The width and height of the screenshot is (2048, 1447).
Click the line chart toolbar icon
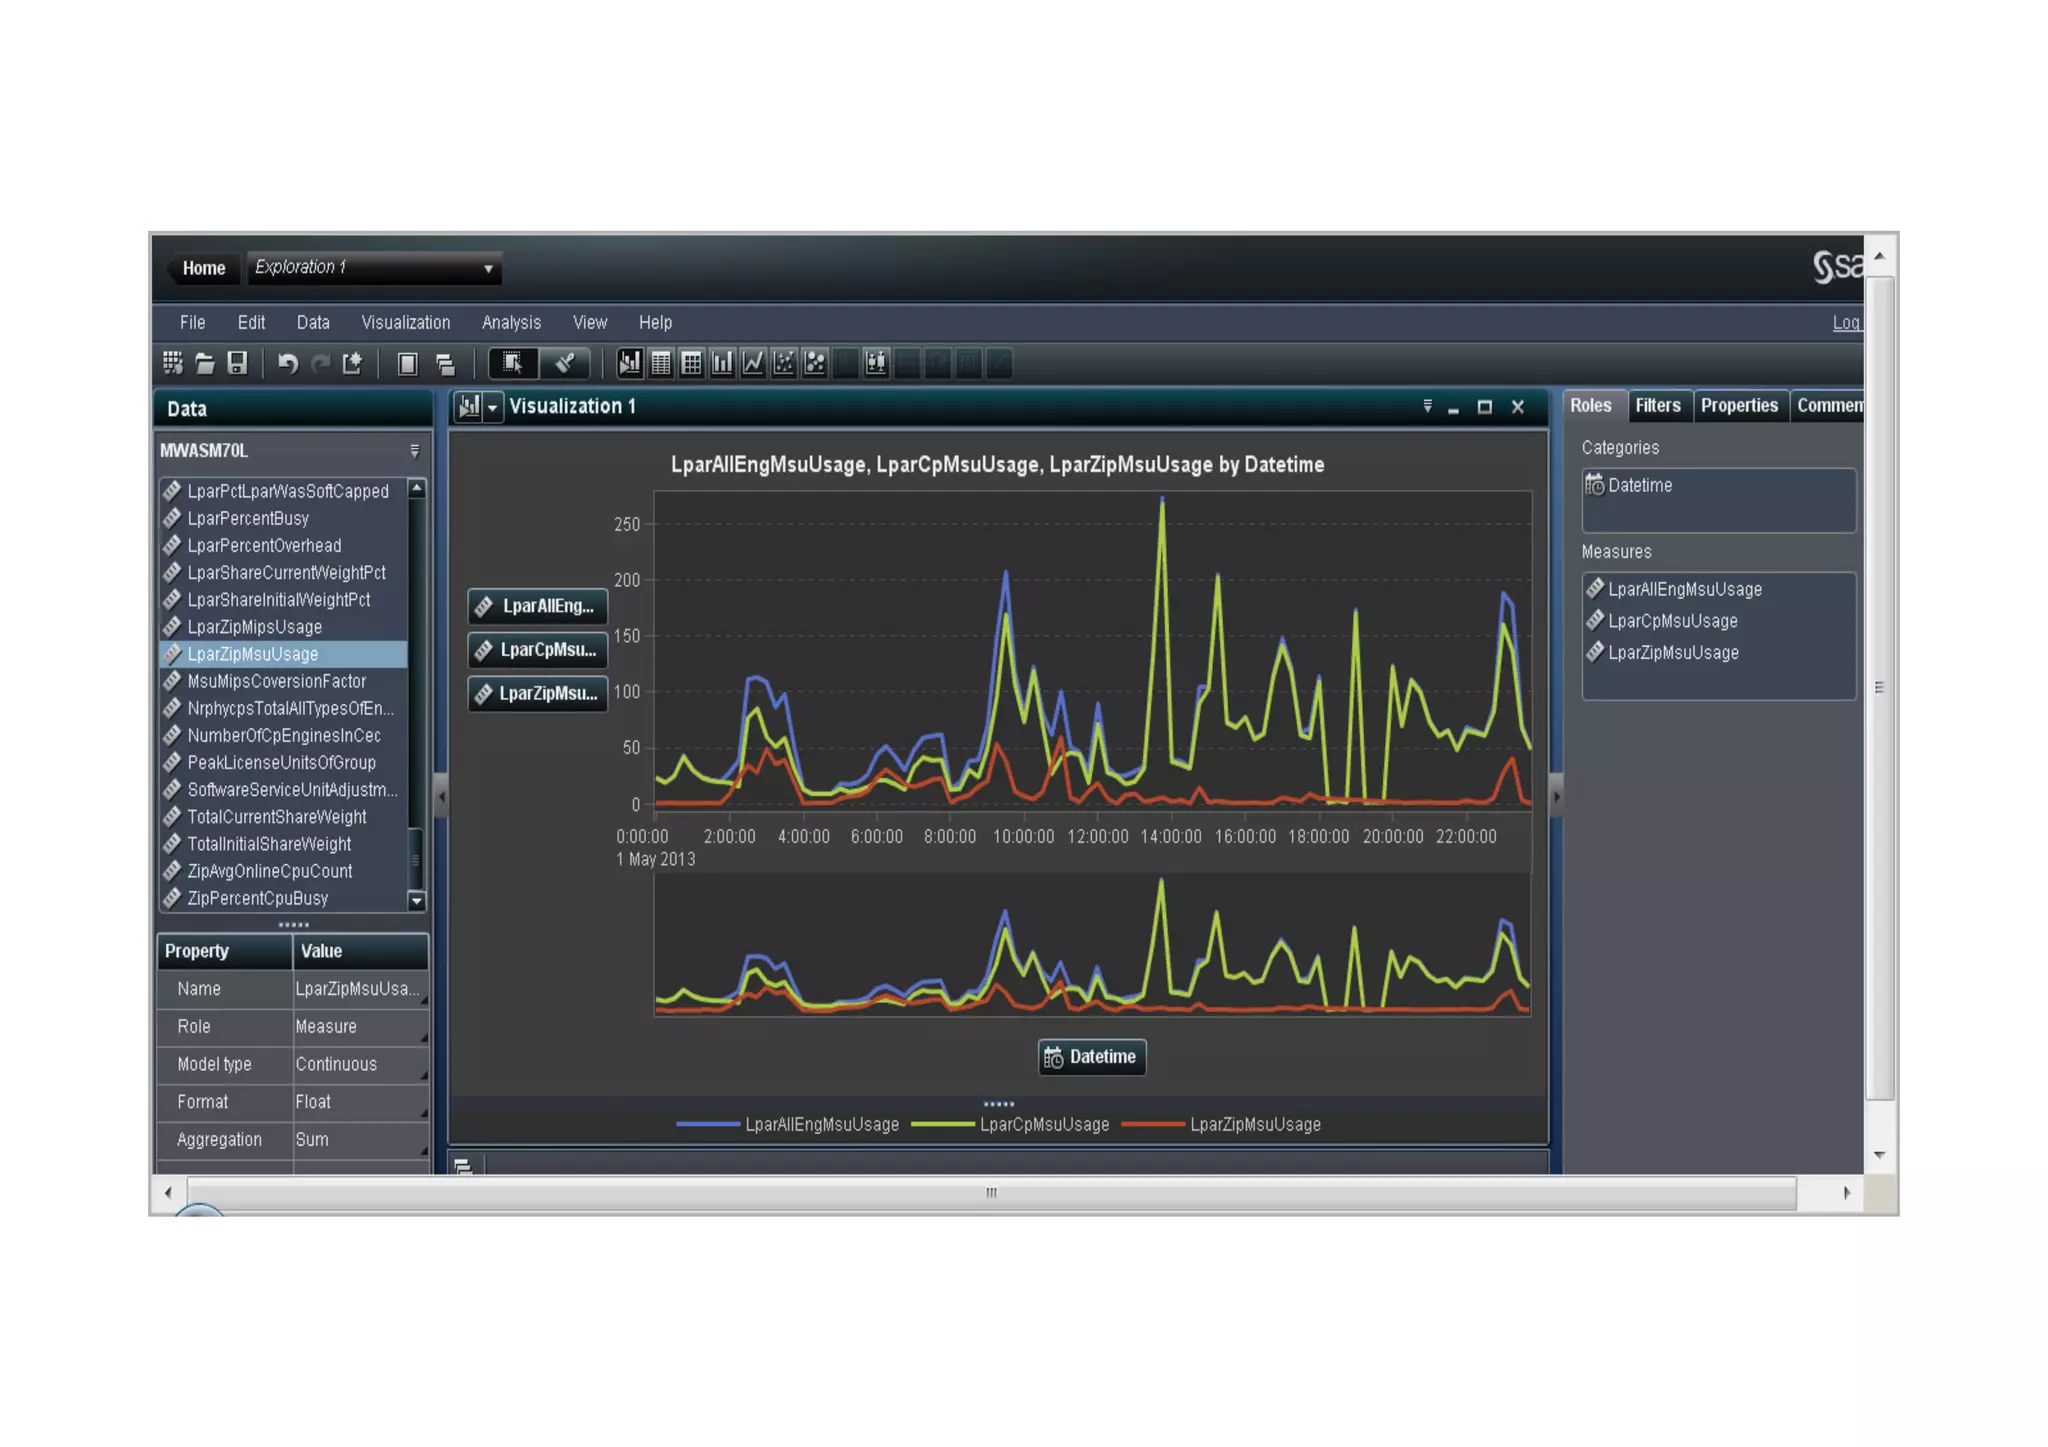coord(753,364)
